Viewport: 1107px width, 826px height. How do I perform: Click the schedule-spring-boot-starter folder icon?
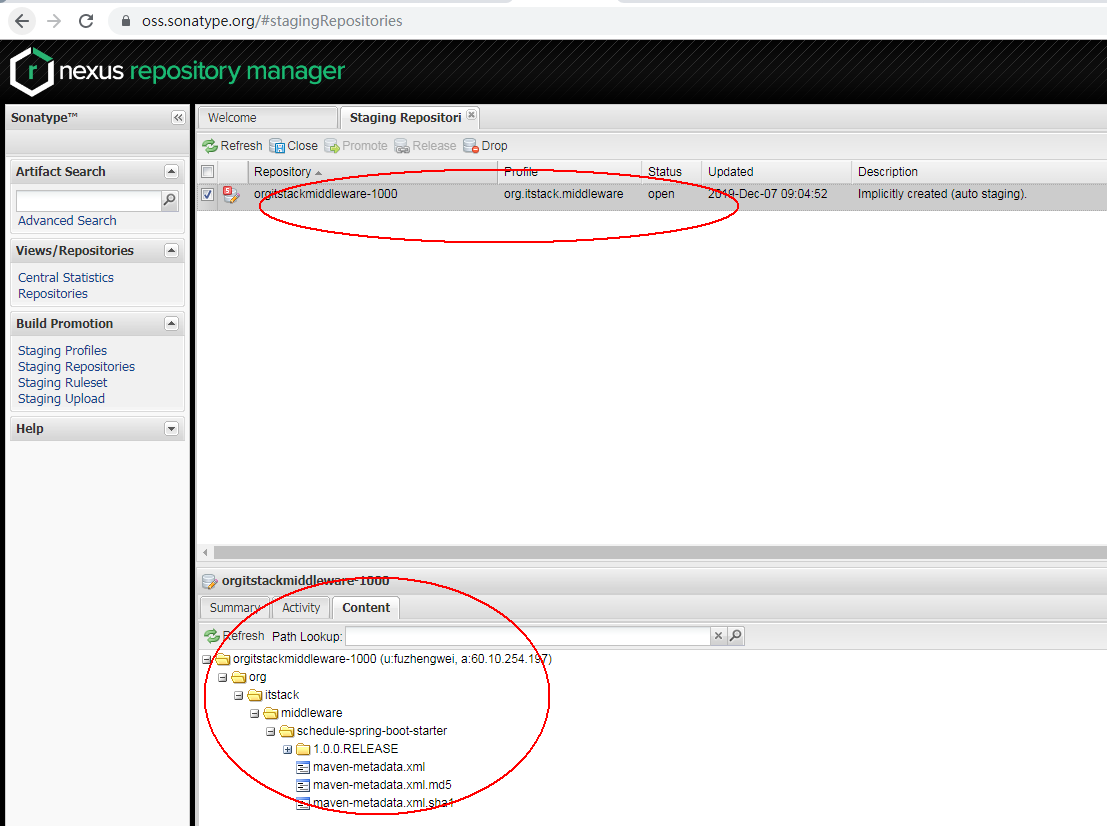click(287, 731)
